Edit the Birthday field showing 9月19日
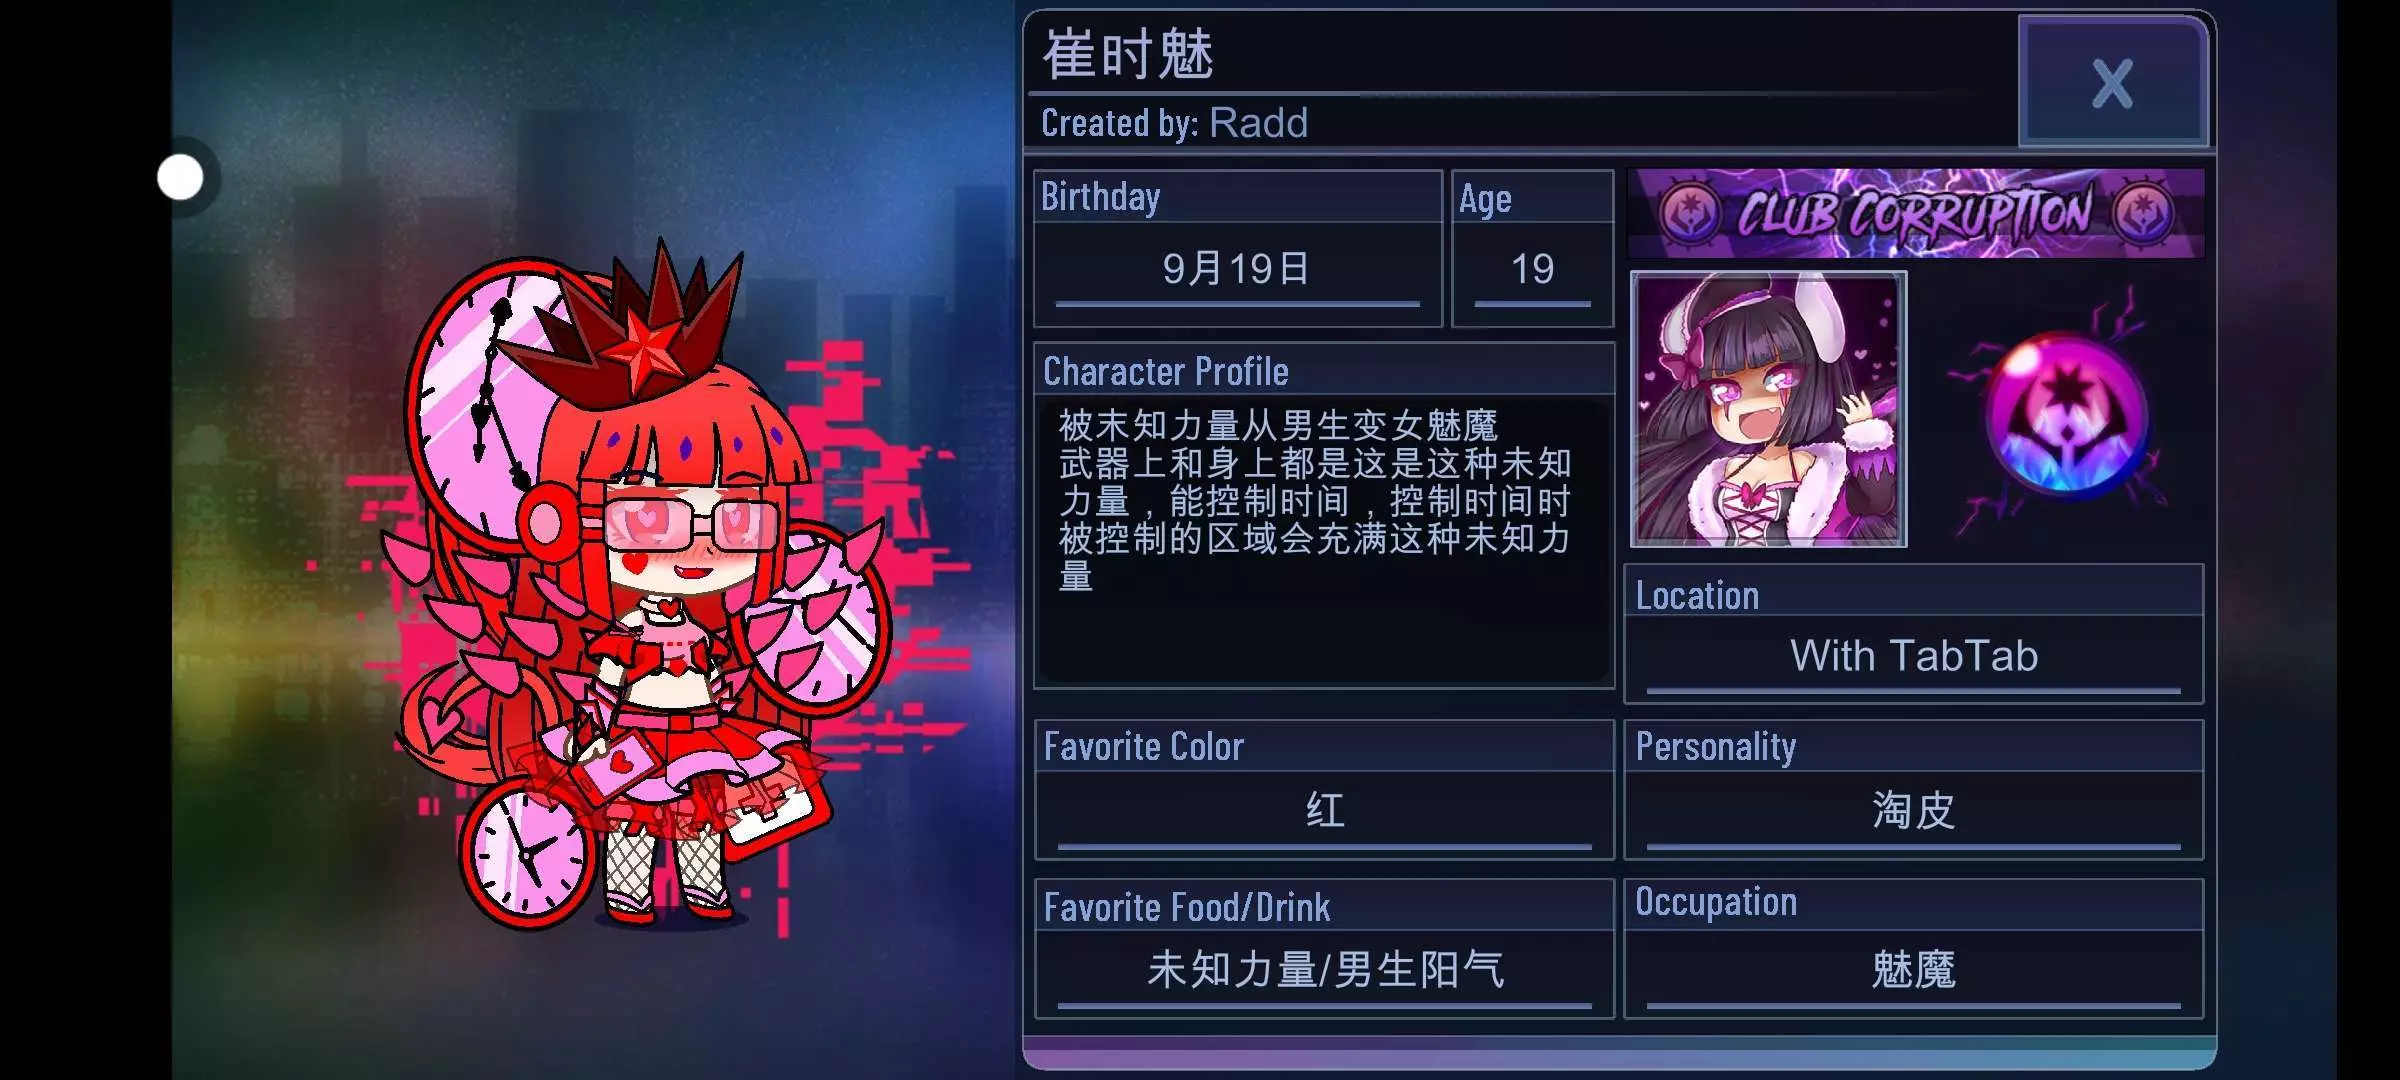2400x1080 pixels. point(1237,270)
